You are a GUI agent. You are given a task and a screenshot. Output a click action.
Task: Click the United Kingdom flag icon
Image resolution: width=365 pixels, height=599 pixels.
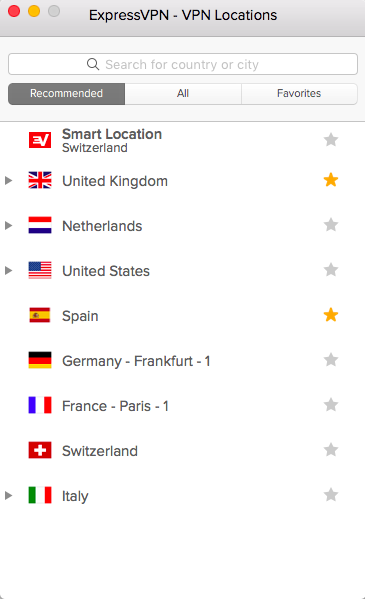pyautogui.click(x=40, y=180)
